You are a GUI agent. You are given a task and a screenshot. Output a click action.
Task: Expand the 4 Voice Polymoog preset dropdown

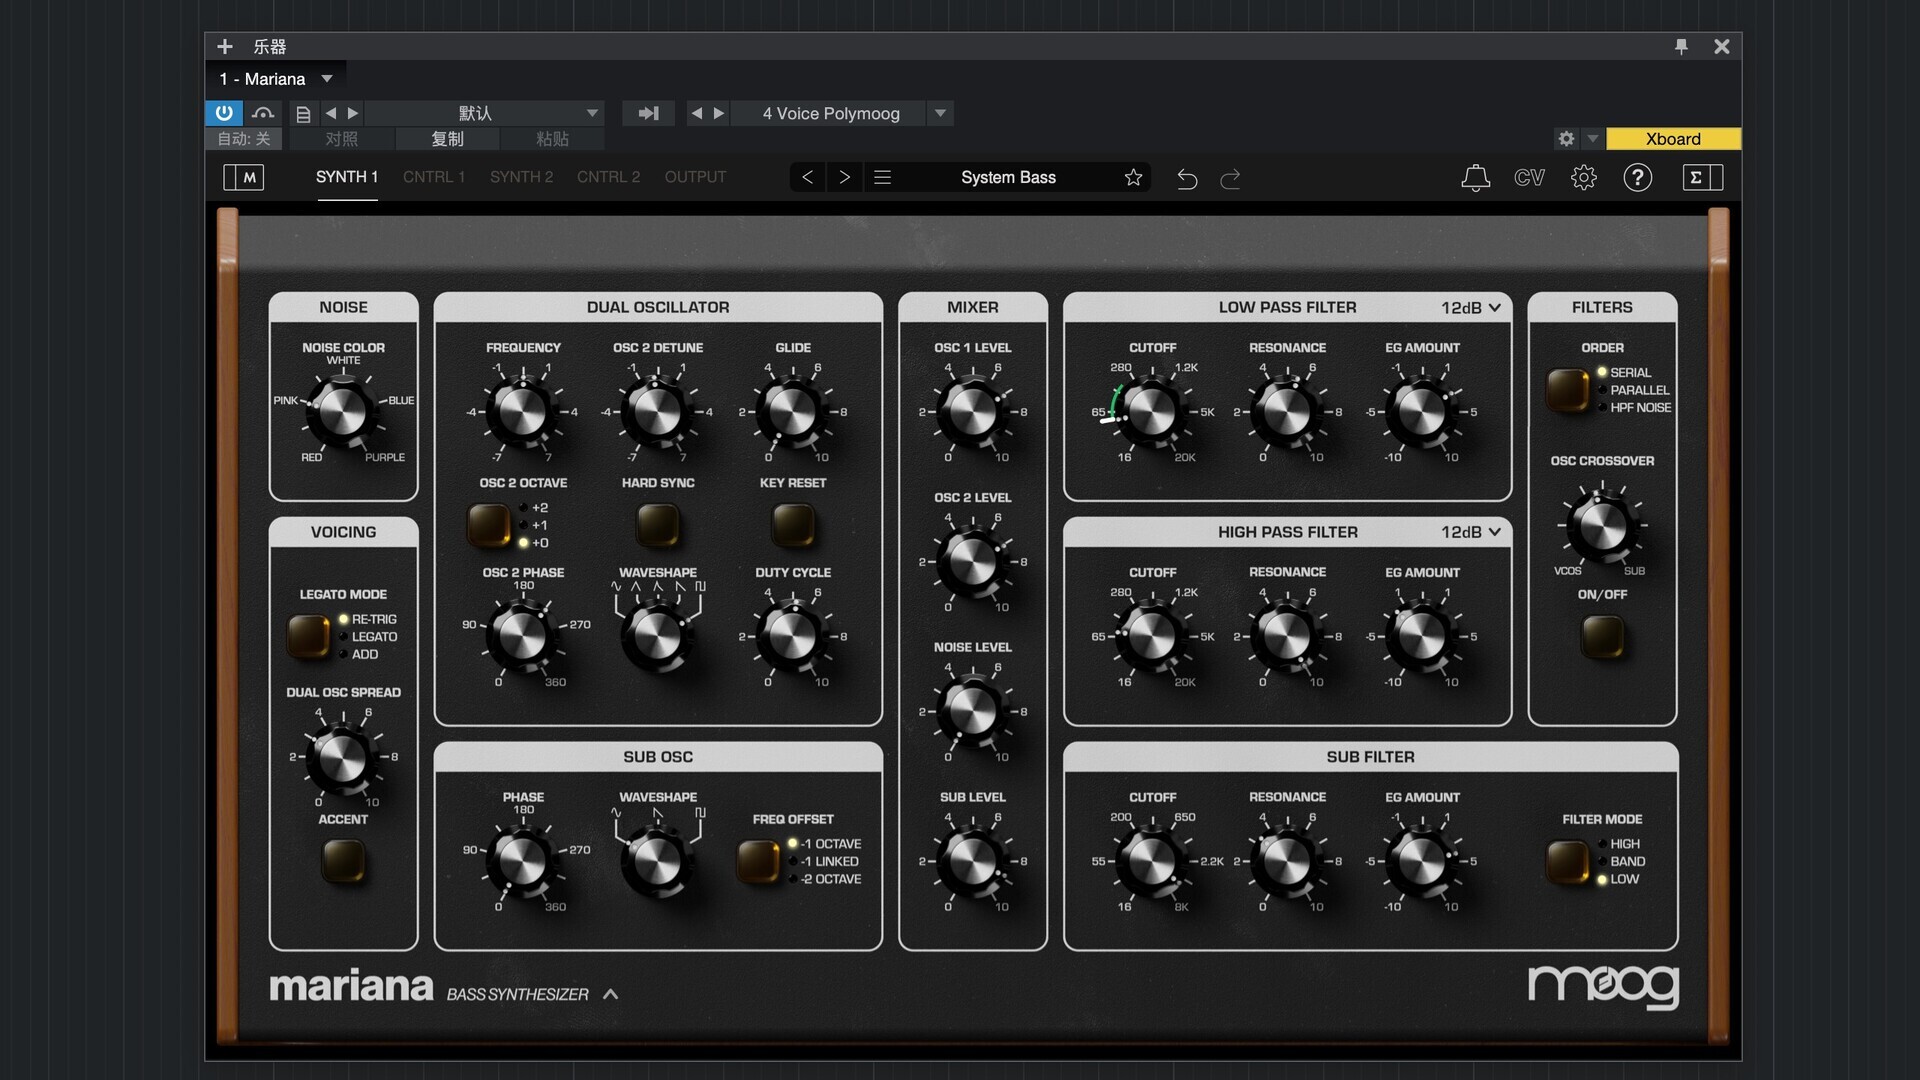click(x=940, y=113)
